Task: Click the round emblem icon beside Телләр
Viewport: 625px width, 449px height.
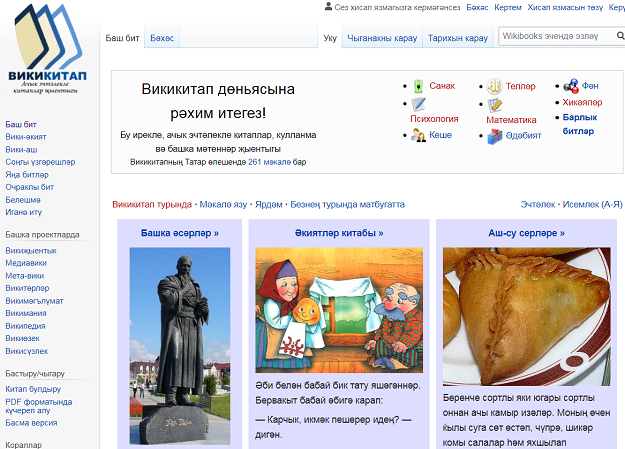Action: click(x=494, y=86)
